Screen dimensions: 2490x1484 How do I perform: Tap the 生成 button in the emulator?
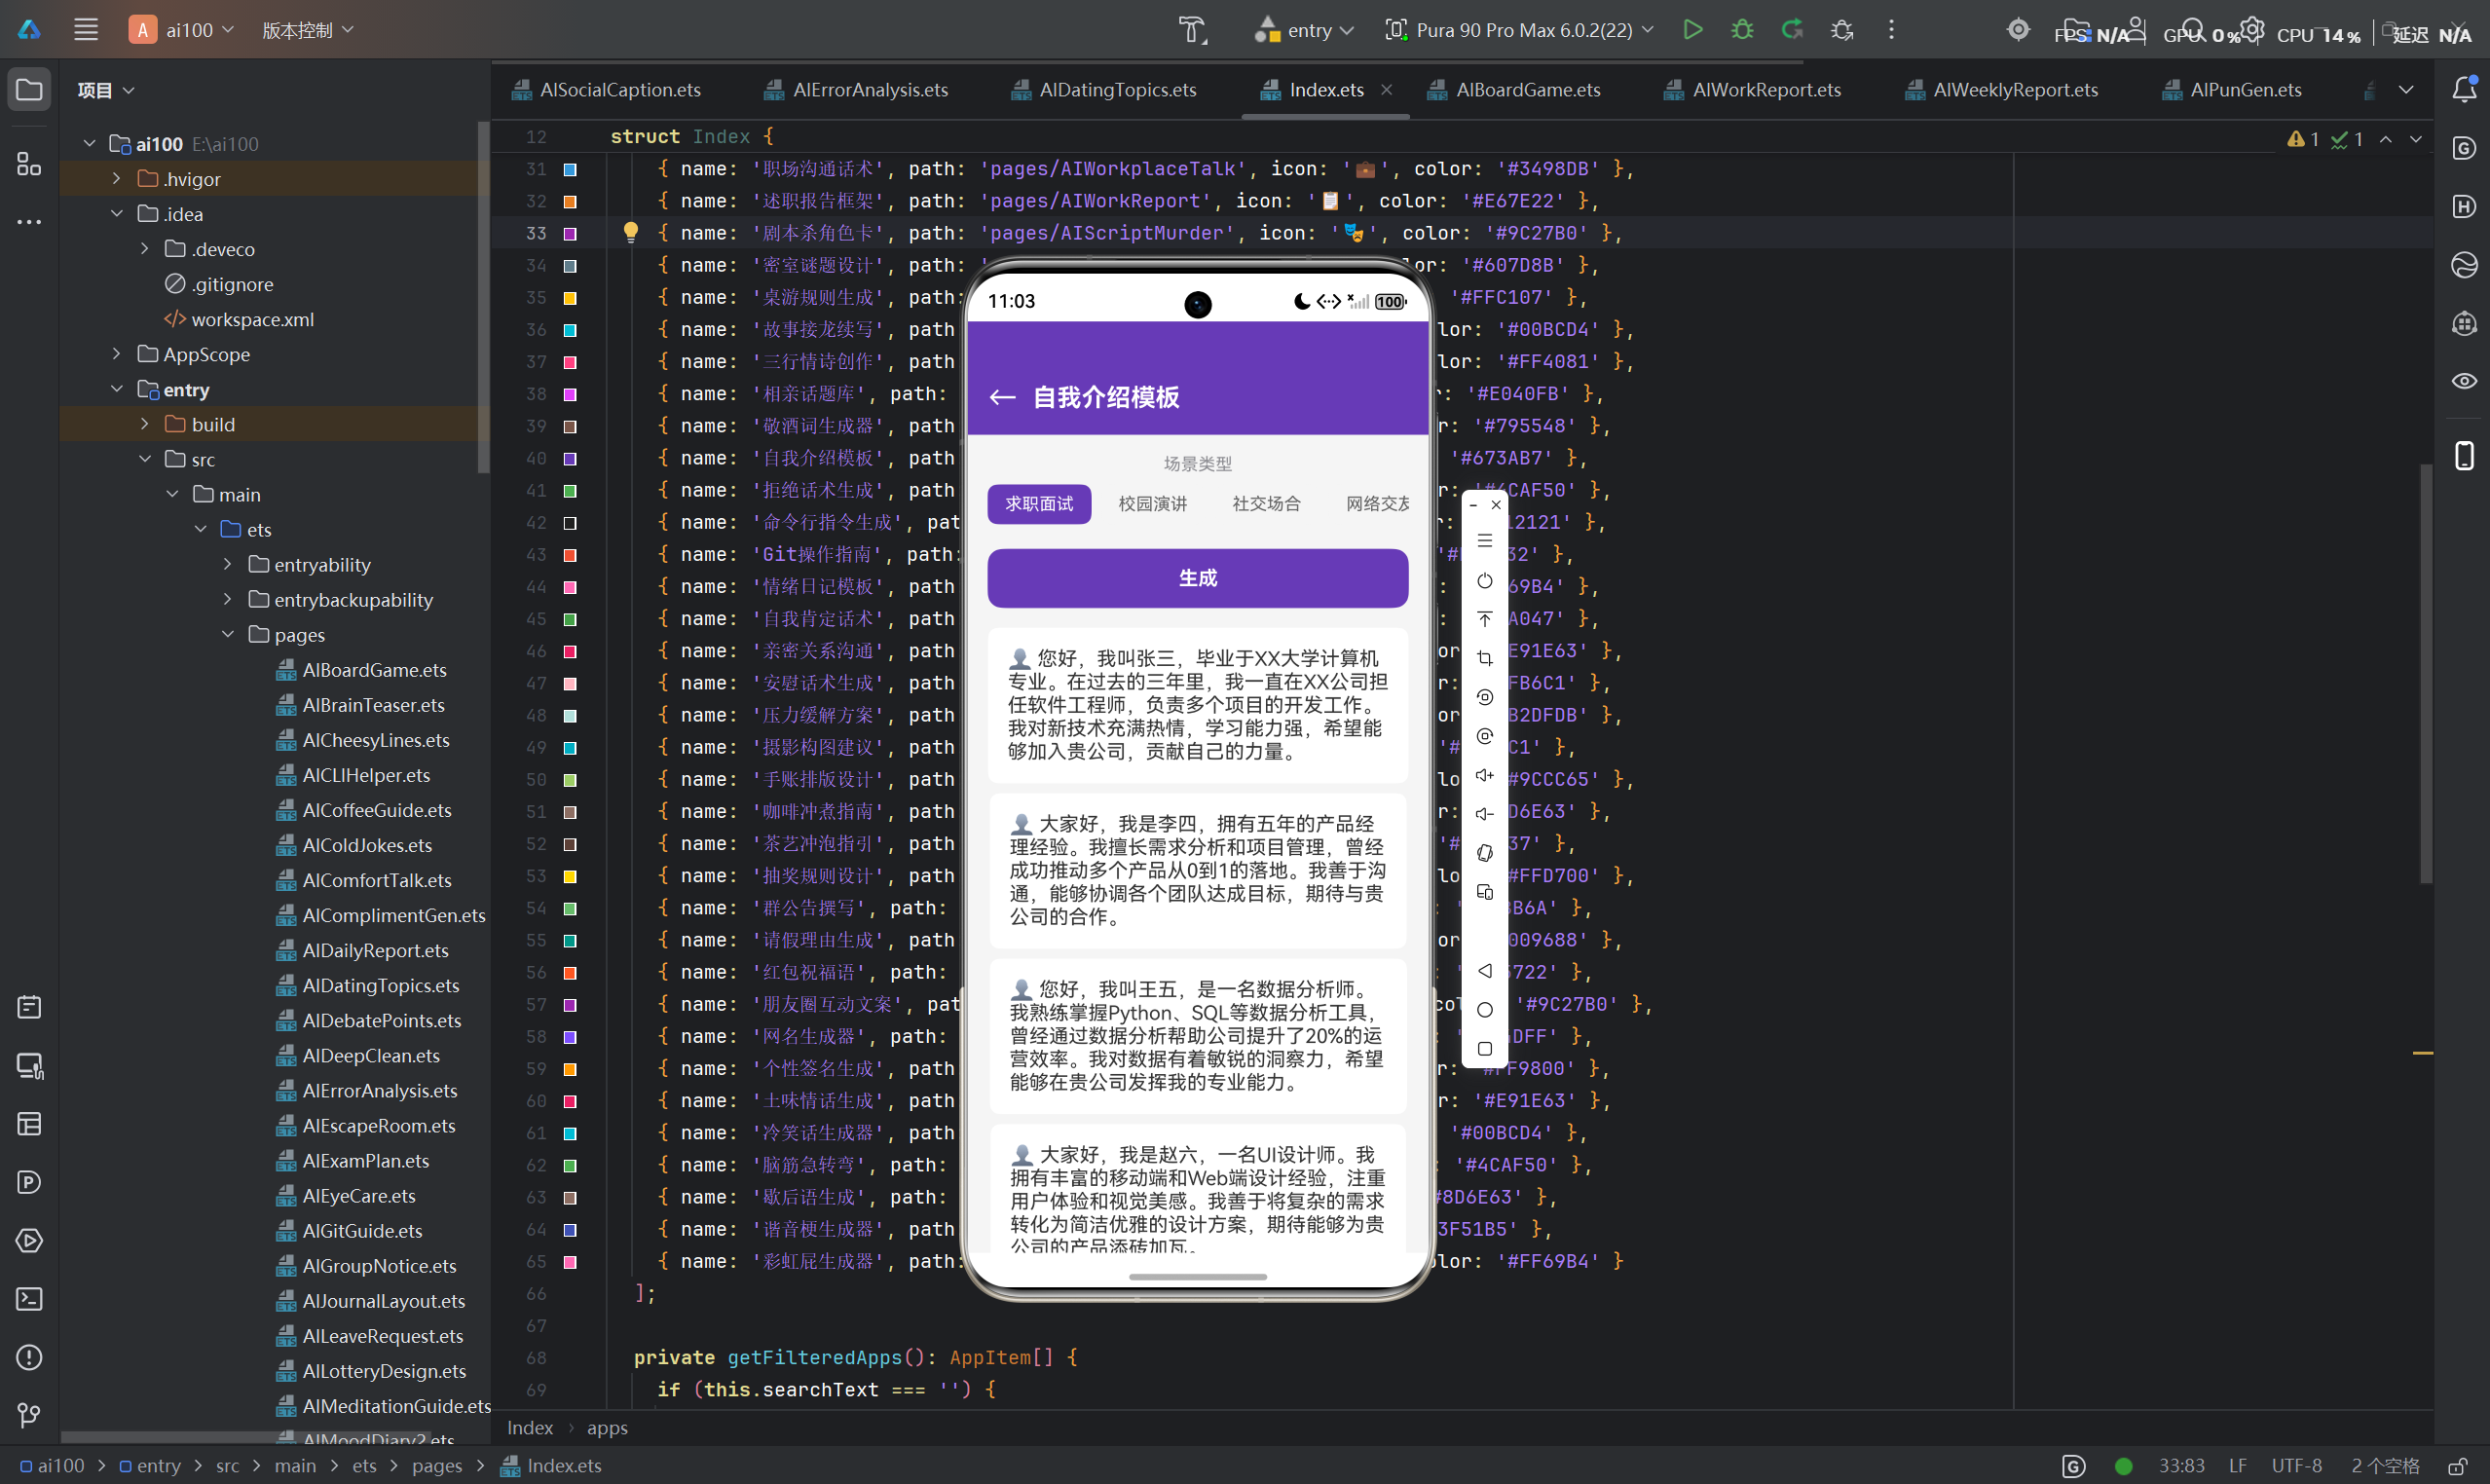pos(1197,578)
